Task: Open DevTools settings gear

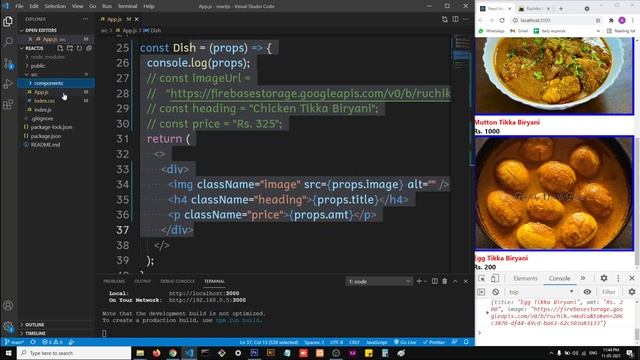Action: click(604, 278)
